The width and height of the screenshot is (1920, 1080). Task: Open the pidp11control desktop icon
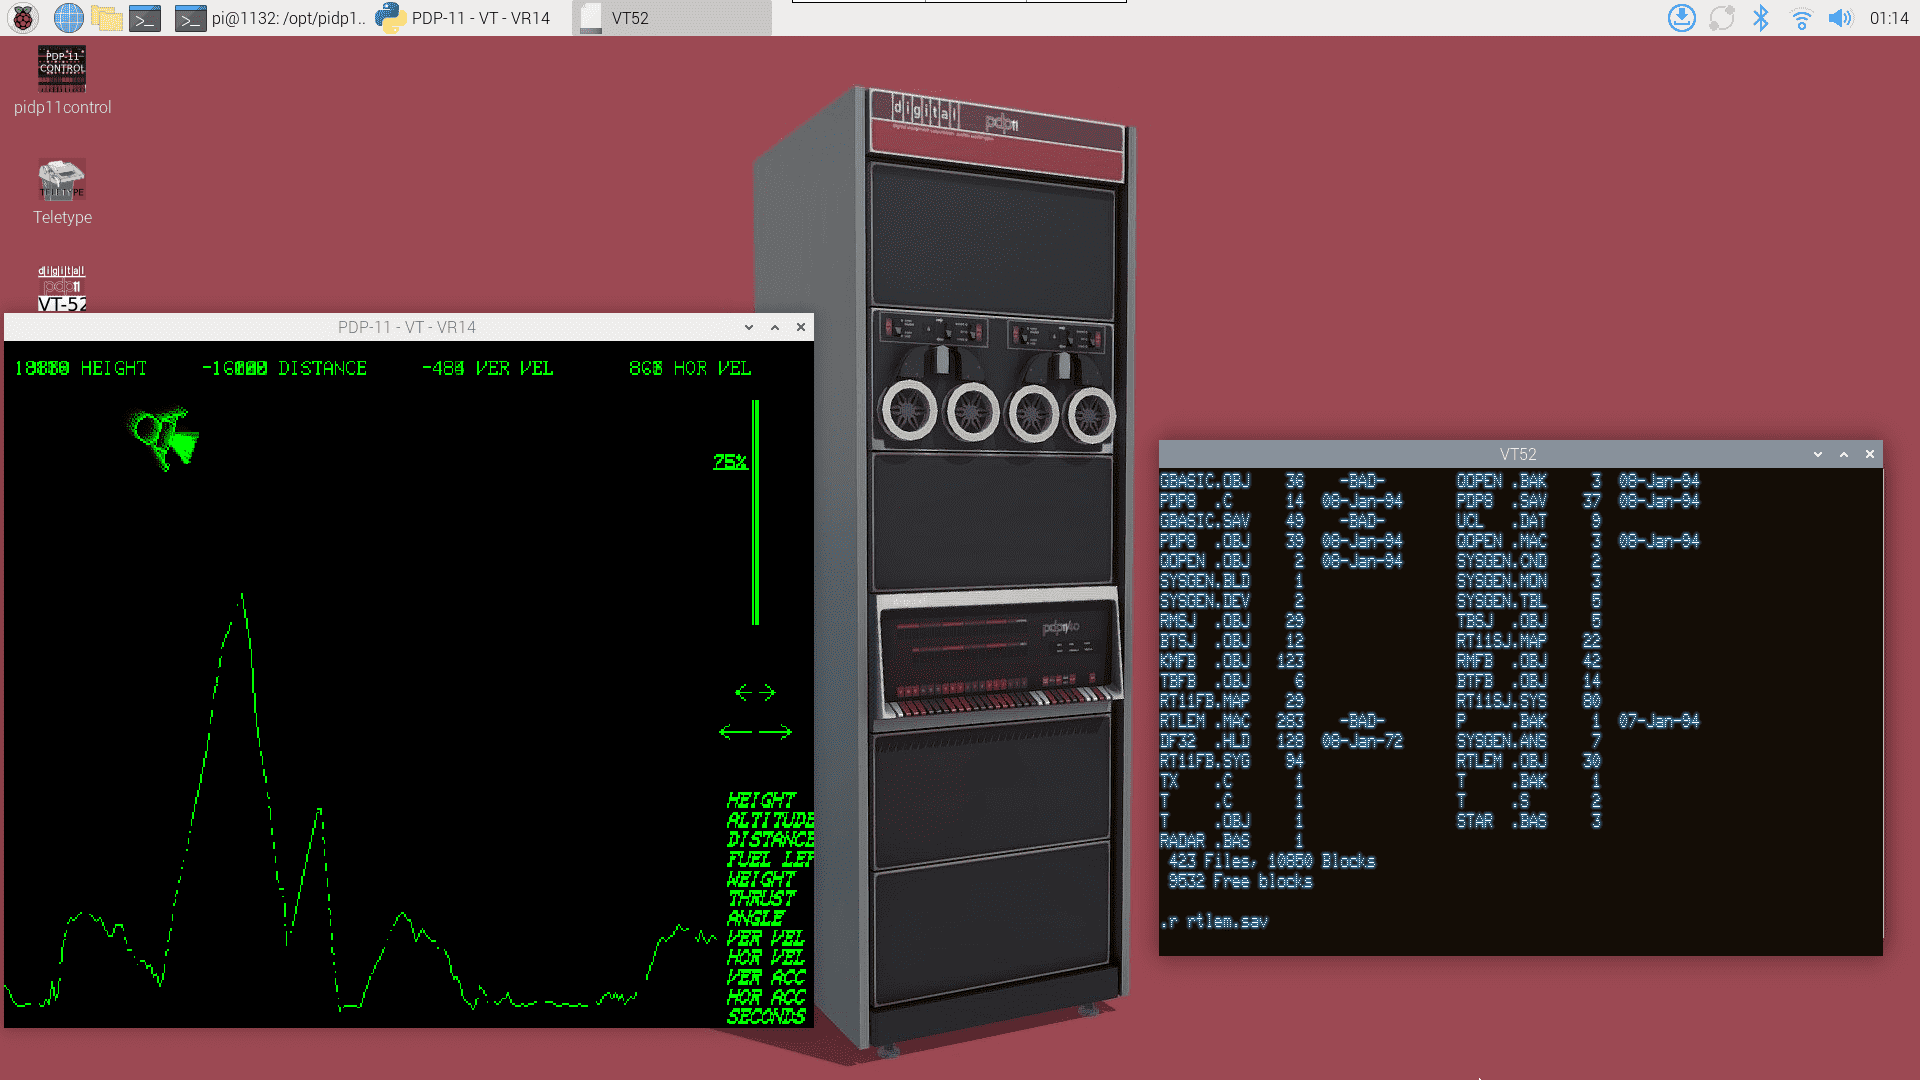pyautogui.click(x=62, y=70)
